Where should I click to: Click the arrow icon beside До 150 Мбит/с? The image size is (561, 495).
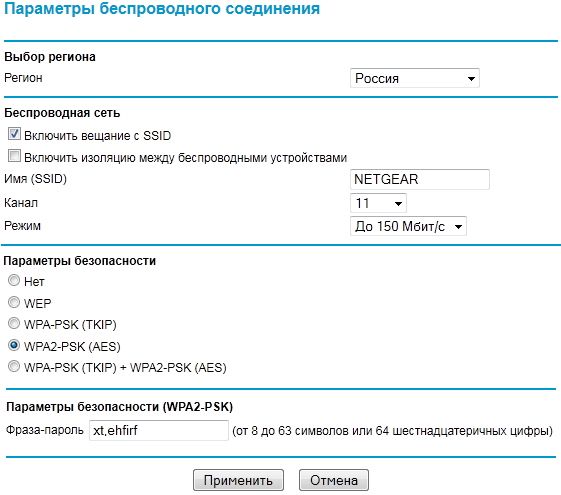(x=458, y=227)
